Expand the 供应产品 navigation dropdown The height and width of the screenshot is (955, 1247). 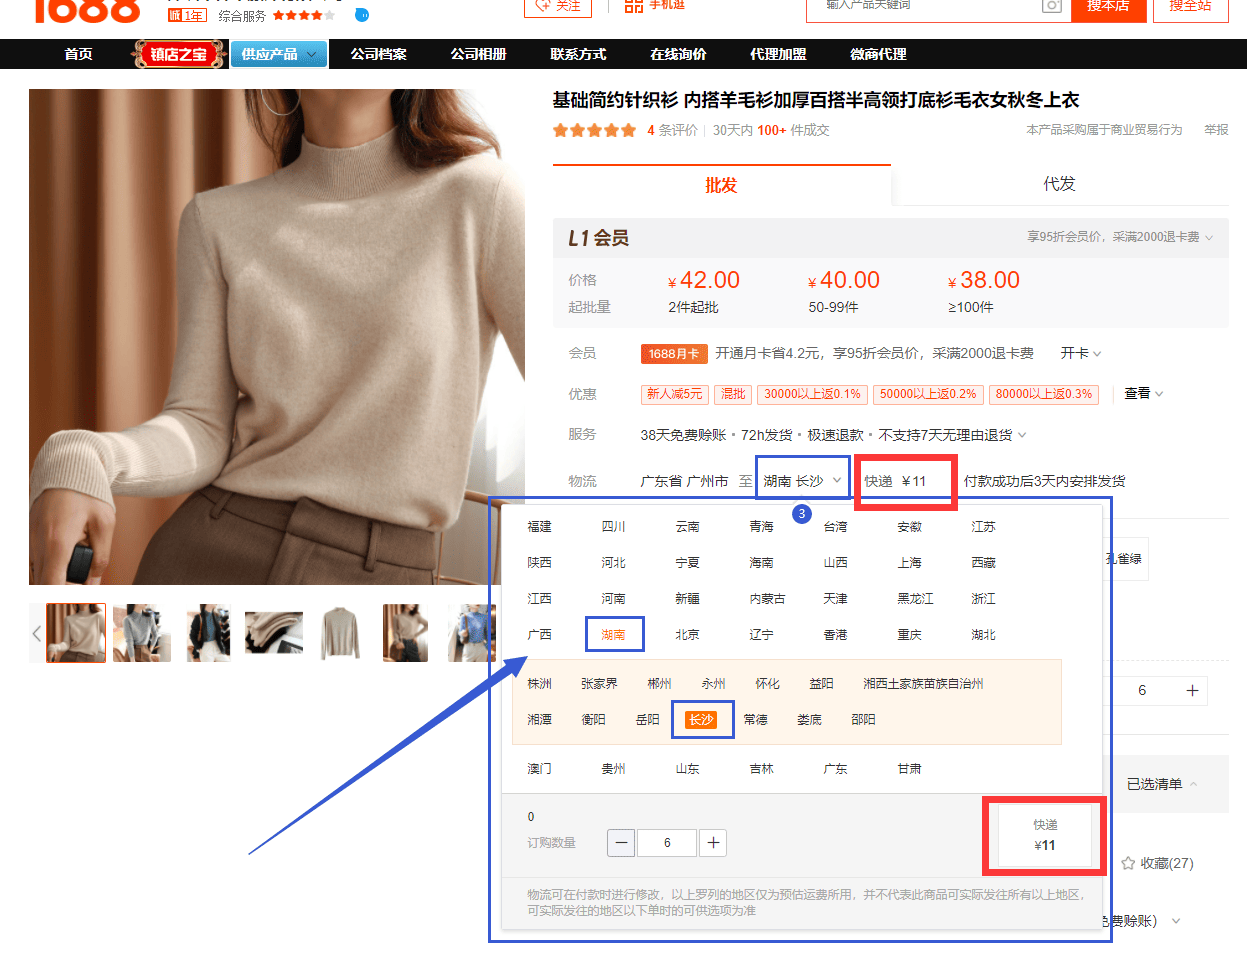coord(279,54)
